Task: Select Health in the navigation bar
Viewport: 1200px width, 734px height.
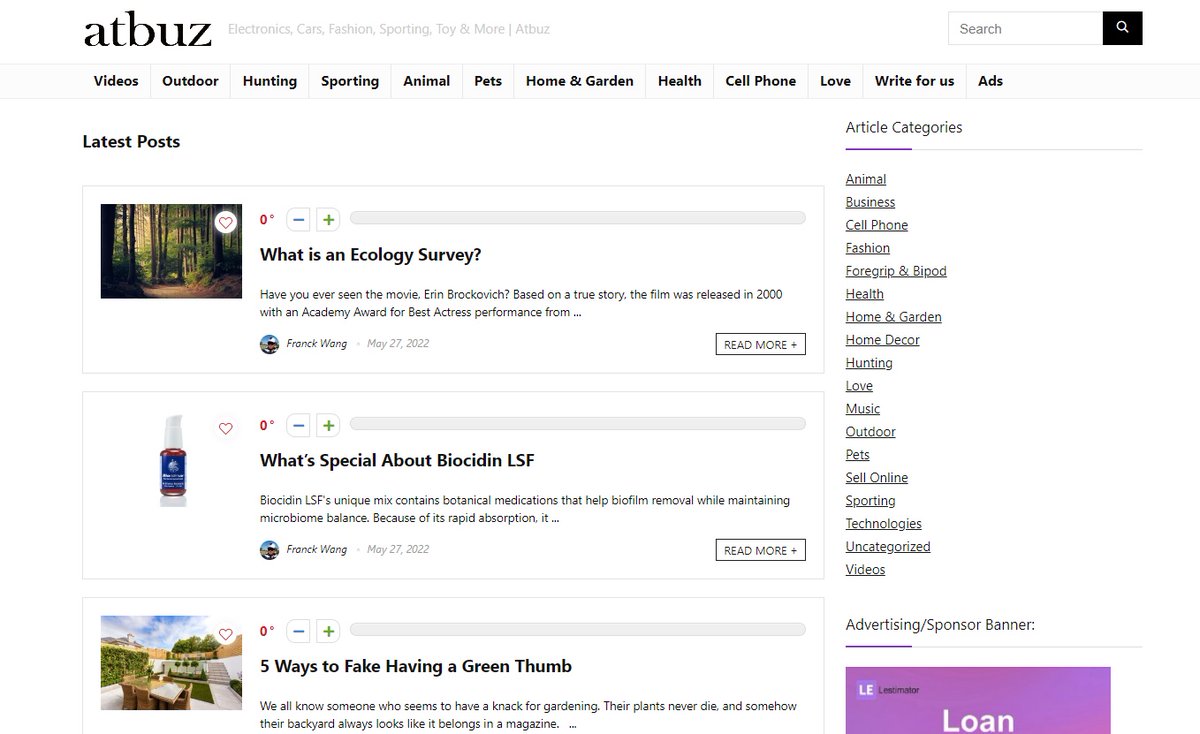Action: [x=680, y=81]
